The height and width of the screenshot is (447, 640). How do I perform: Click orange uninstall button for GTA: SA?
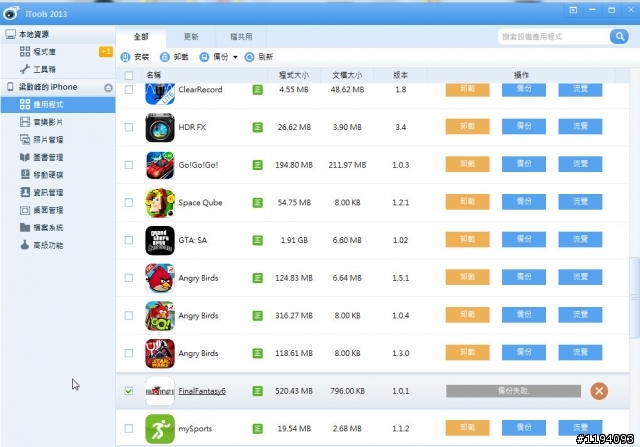click(467, 240)
